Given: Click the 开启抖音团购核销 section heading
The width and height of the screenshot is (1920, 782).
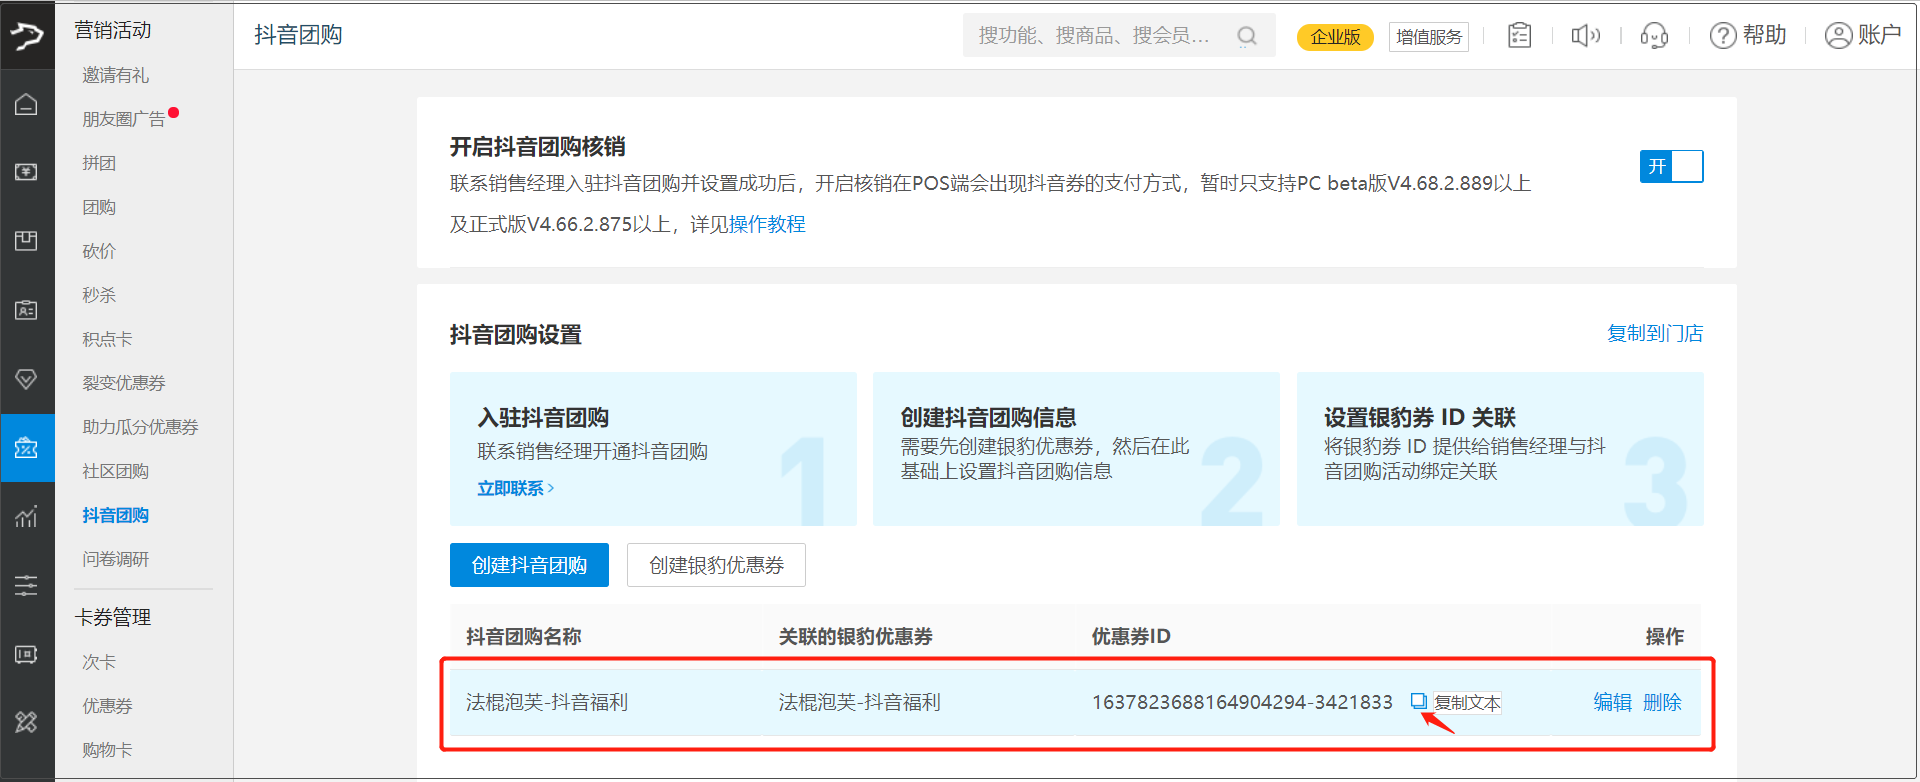Looking at the screenshot, I should coord(538,147).
